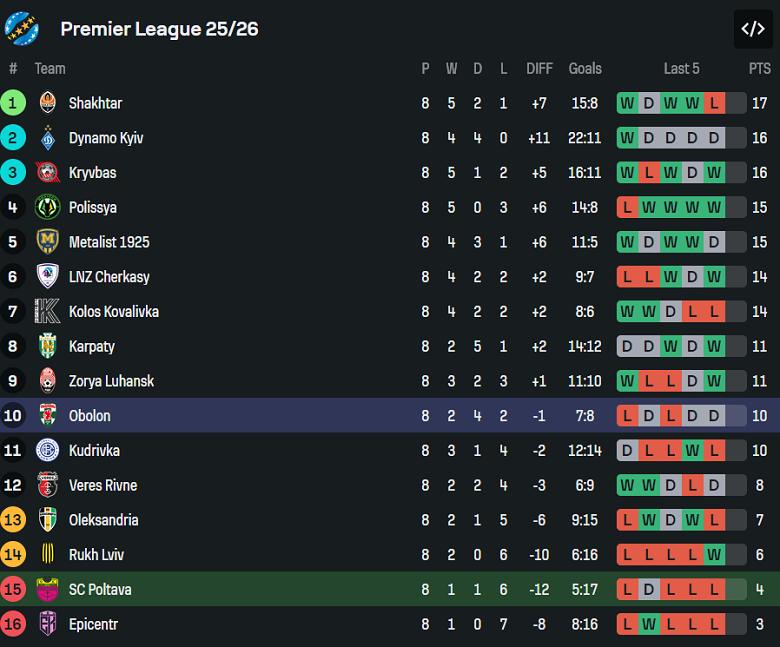This screenshot has width=780, height=647.
Task: Click Metalist 1925 team crest icon
Action: point(48,242)
